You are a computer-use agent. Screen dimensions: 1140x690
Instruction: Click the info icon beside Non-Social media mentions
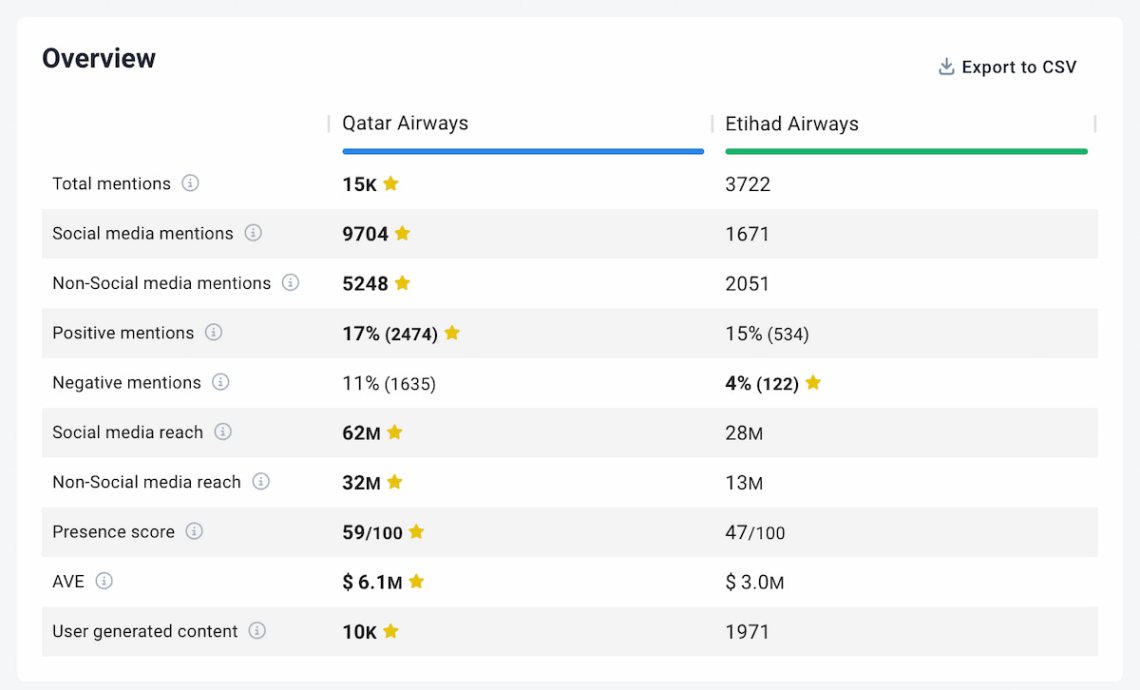click(291, 284)
